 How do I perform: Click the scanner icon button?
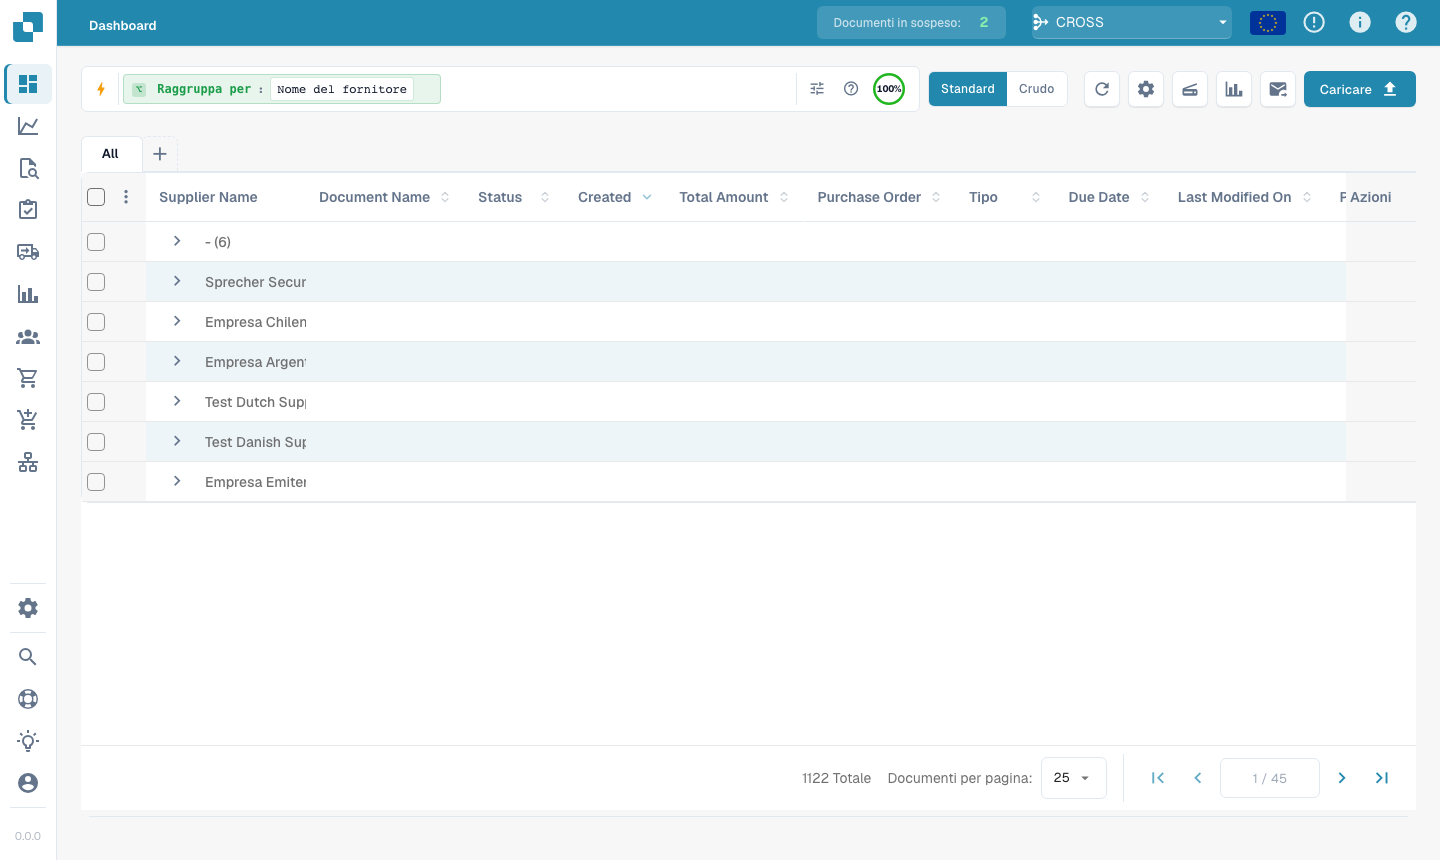tap(1190, 89)
